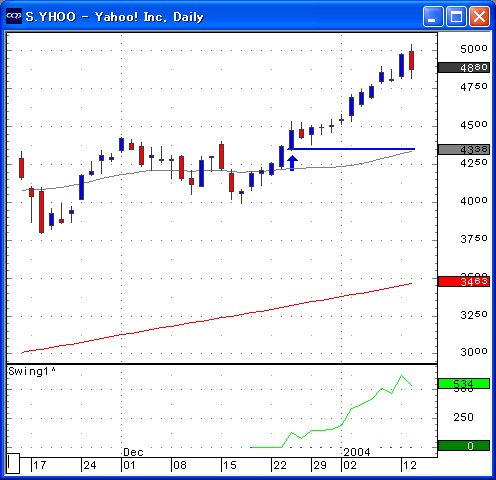
Task: Click the small box at bottom-left of time axis
Action: click(x=13, y=463)
